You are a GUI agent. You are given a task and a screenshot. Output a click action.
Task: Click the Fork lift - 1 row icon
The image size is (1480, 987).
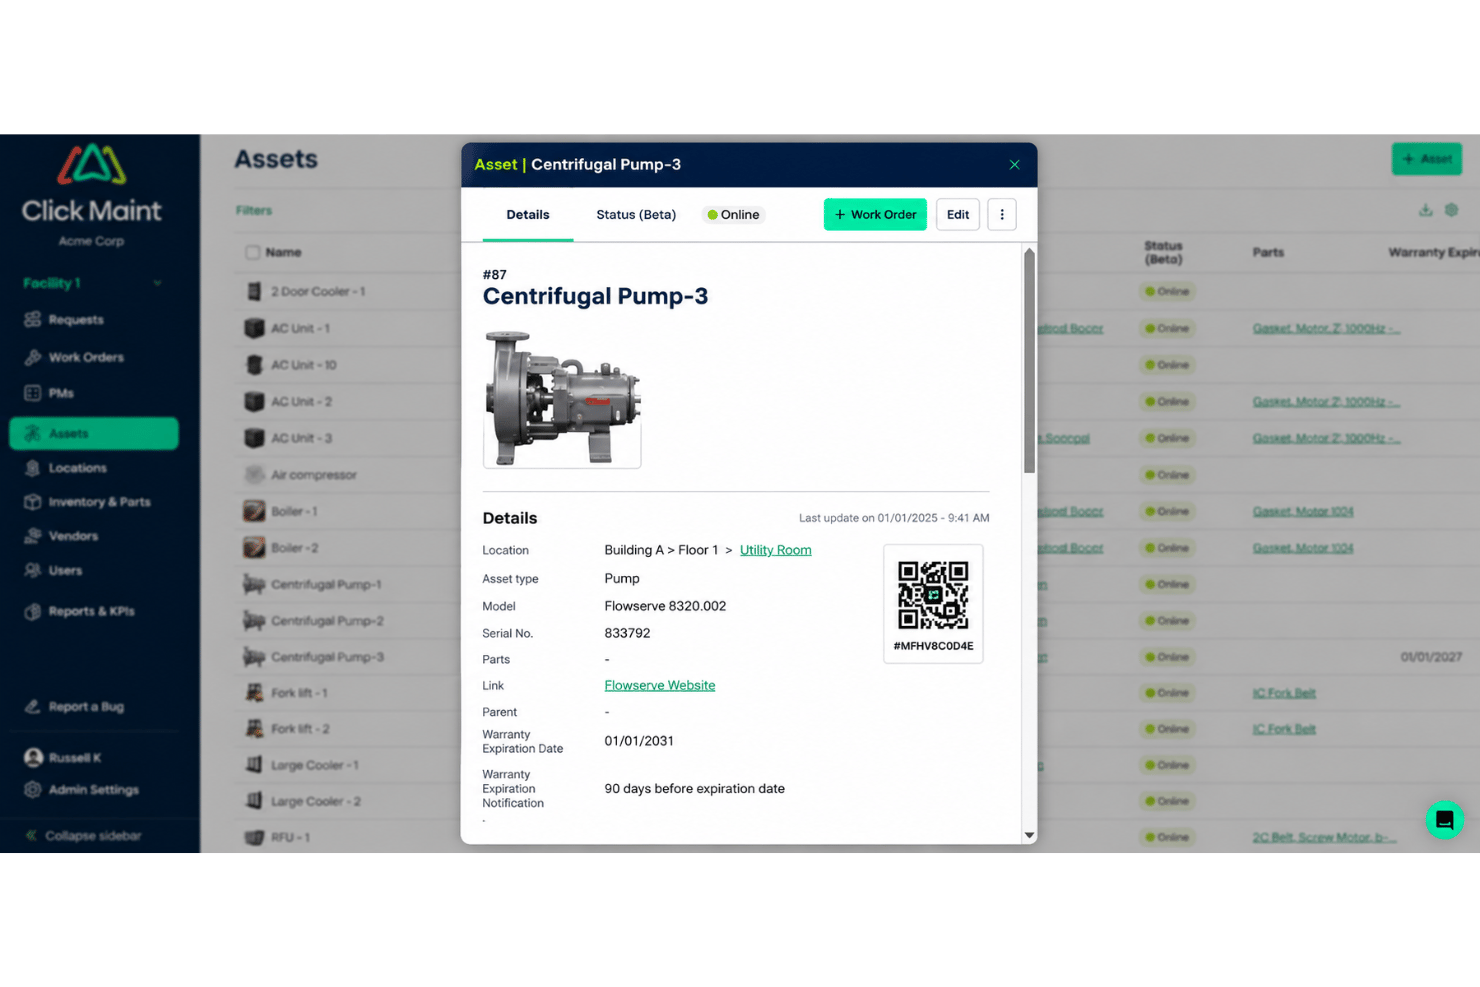[254, 693]
